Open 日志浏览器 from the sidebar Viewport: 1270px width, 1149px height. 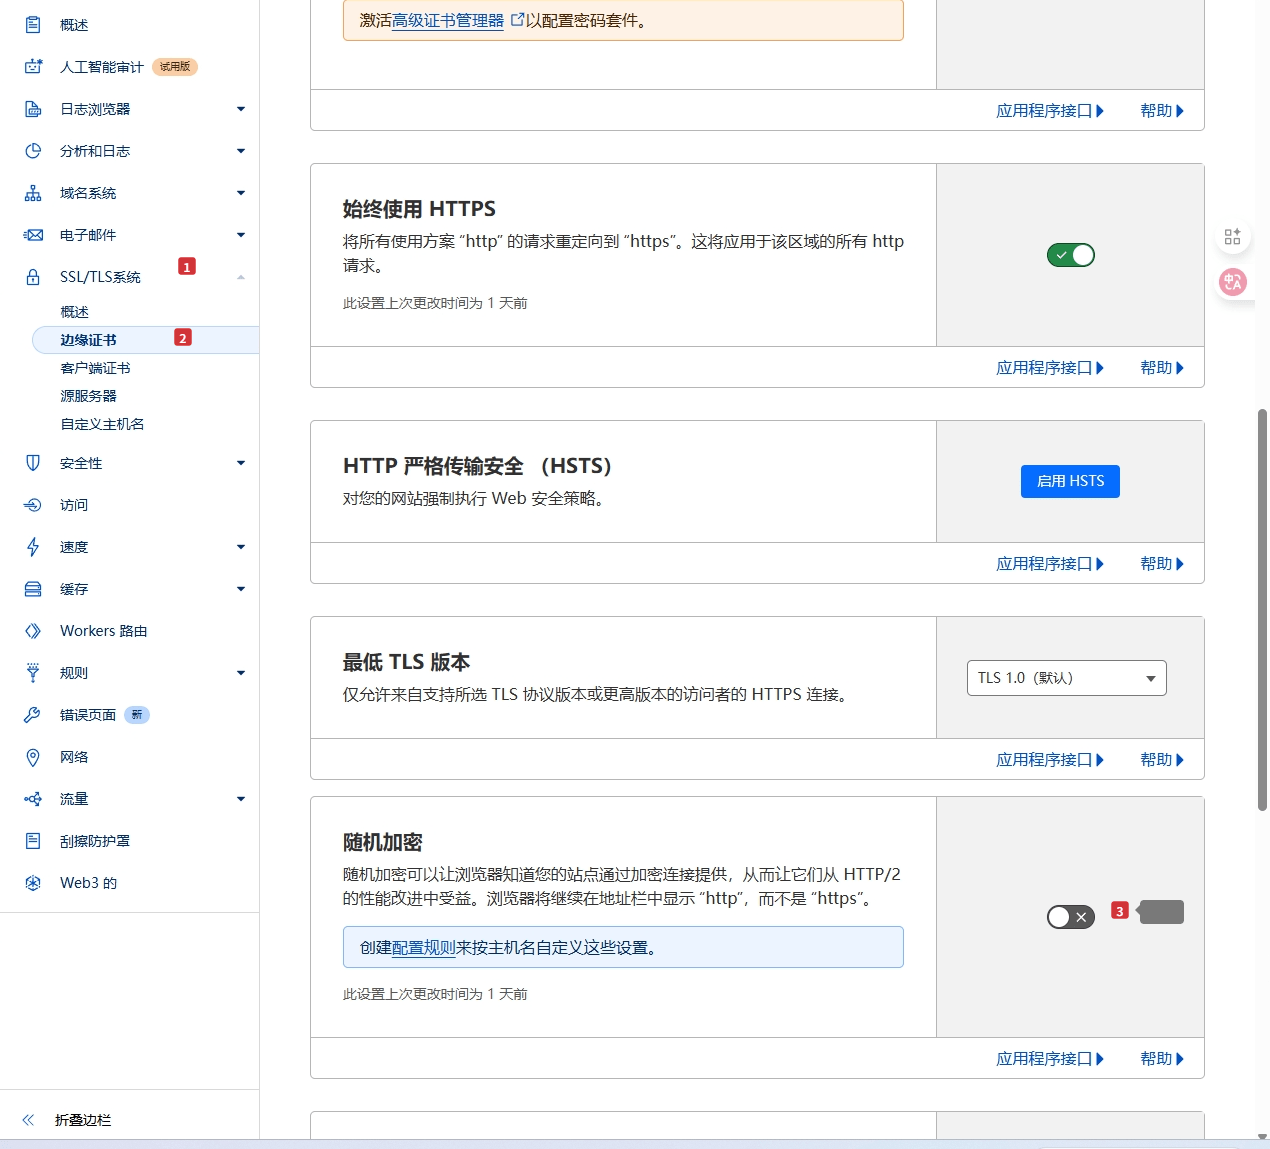click(x=97, y=109)
